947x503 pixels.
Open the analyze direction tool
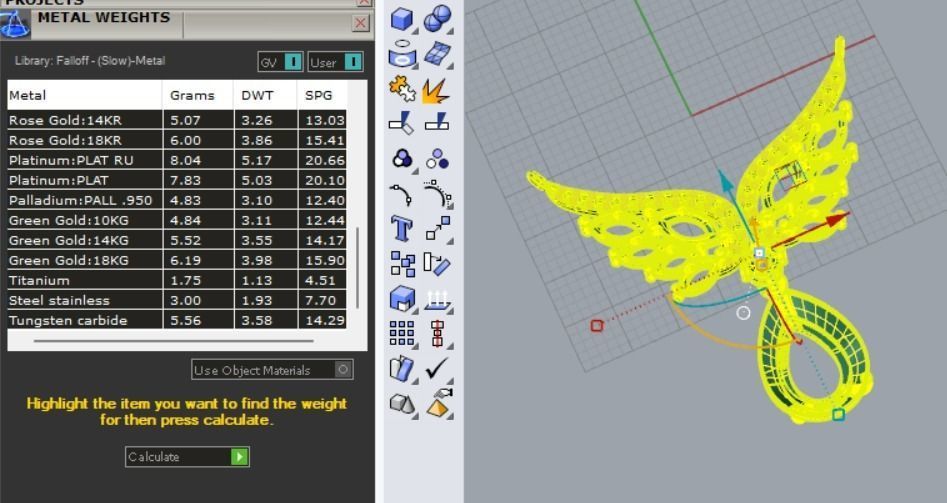coord(402,369)
